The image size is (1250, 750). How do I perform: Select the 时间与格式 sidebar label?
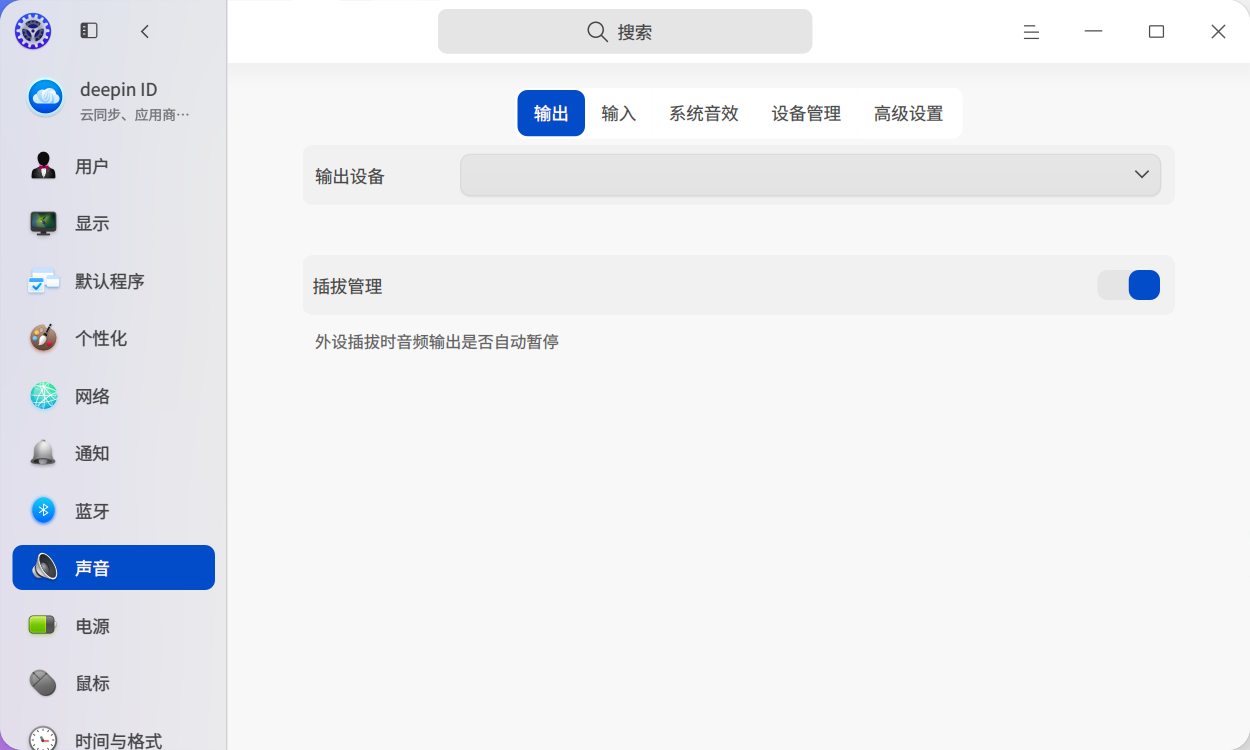click(118, 741)
